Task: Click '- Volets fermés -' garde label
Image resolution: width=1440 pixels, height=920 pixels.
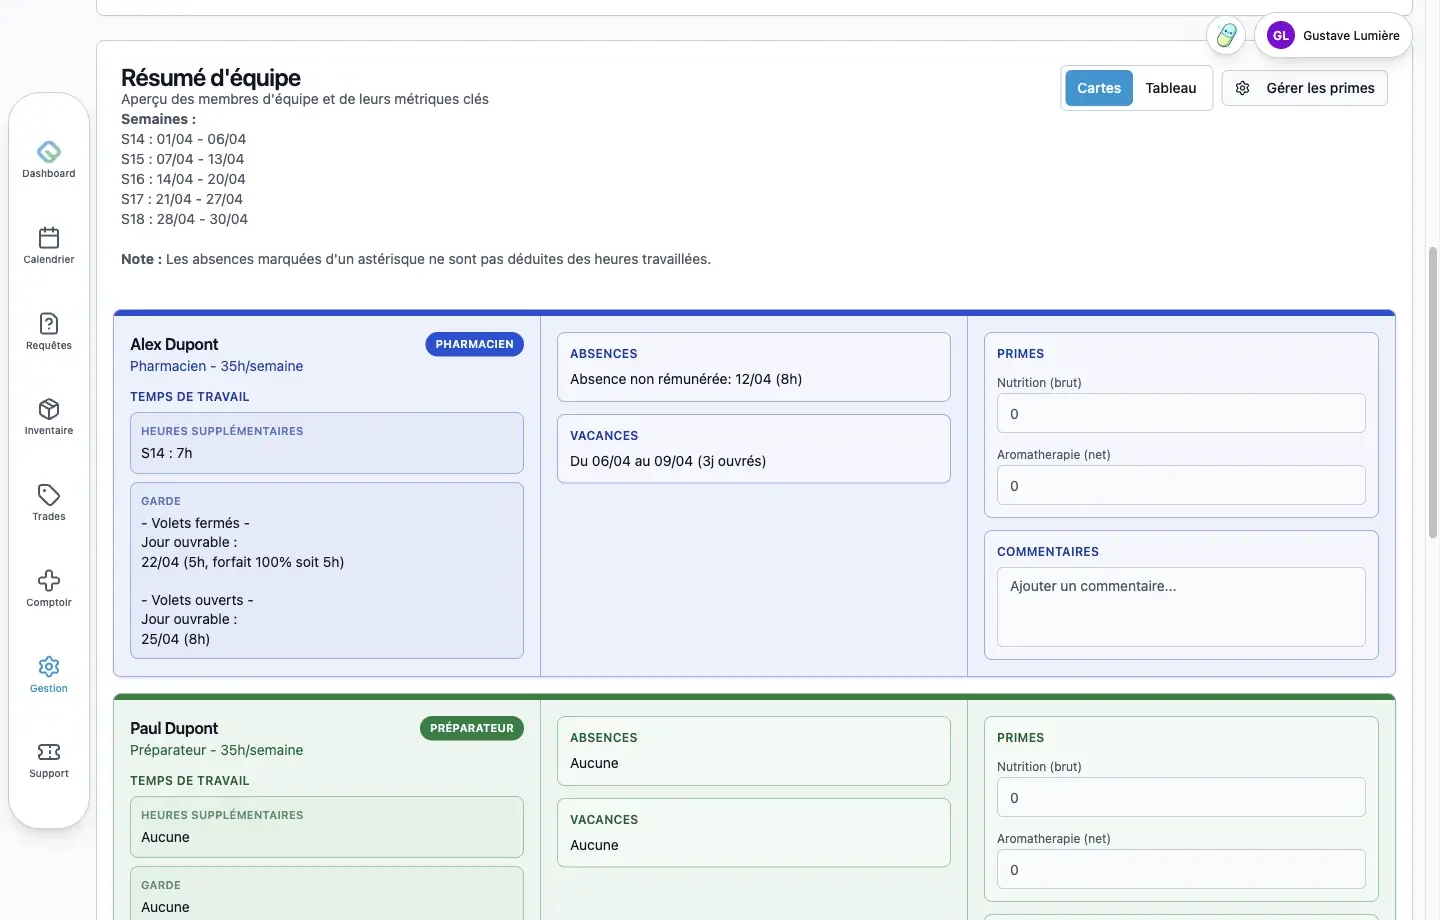Action: (196, 523)
